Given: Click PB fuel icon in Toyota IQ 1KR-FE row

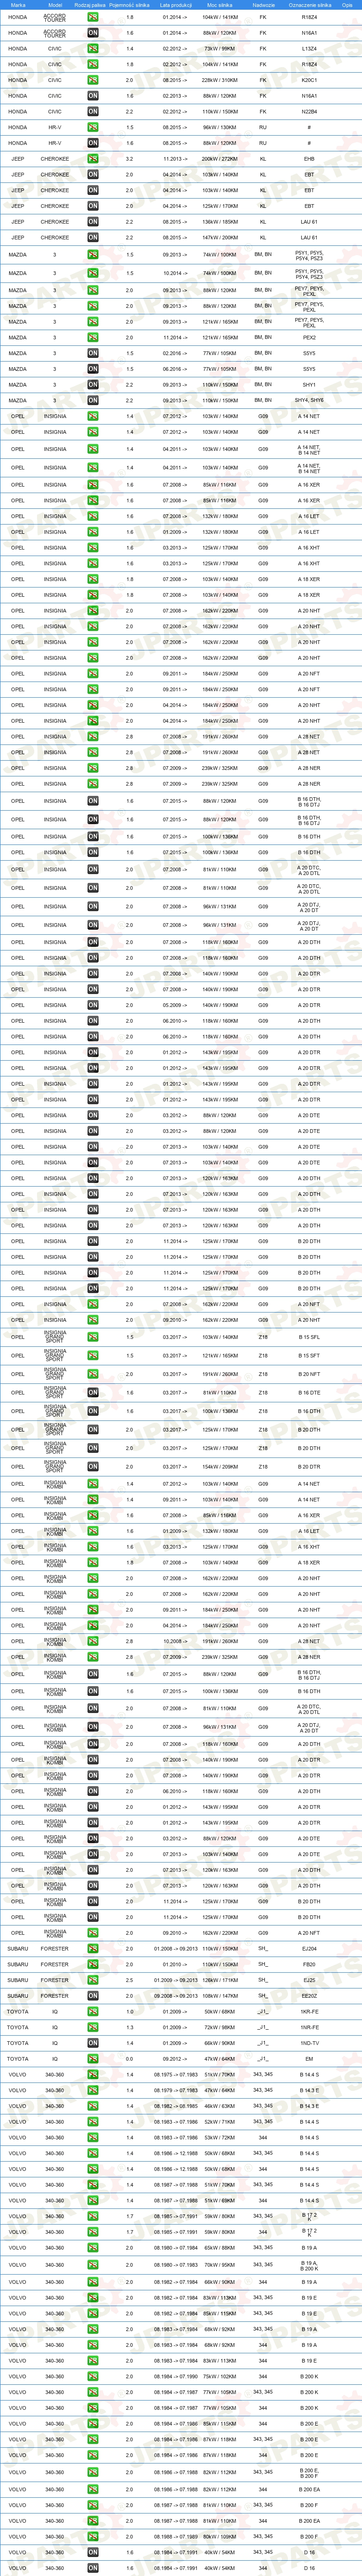Looking at the screenshot, I should click(93, 2012).
